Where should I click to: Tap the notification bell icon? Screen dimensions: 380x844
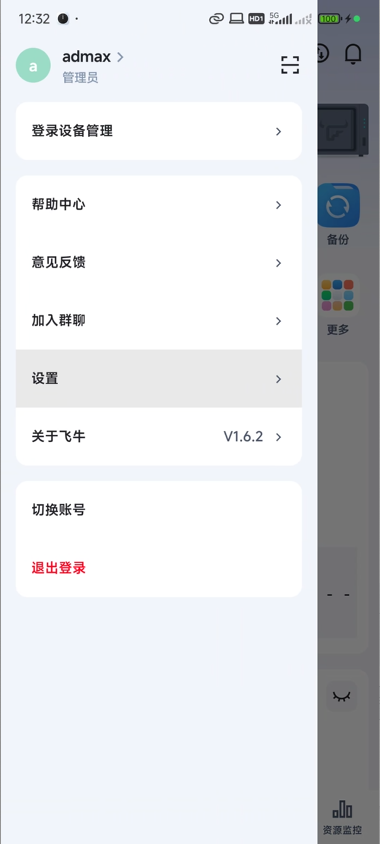click(x=353, y=53)
